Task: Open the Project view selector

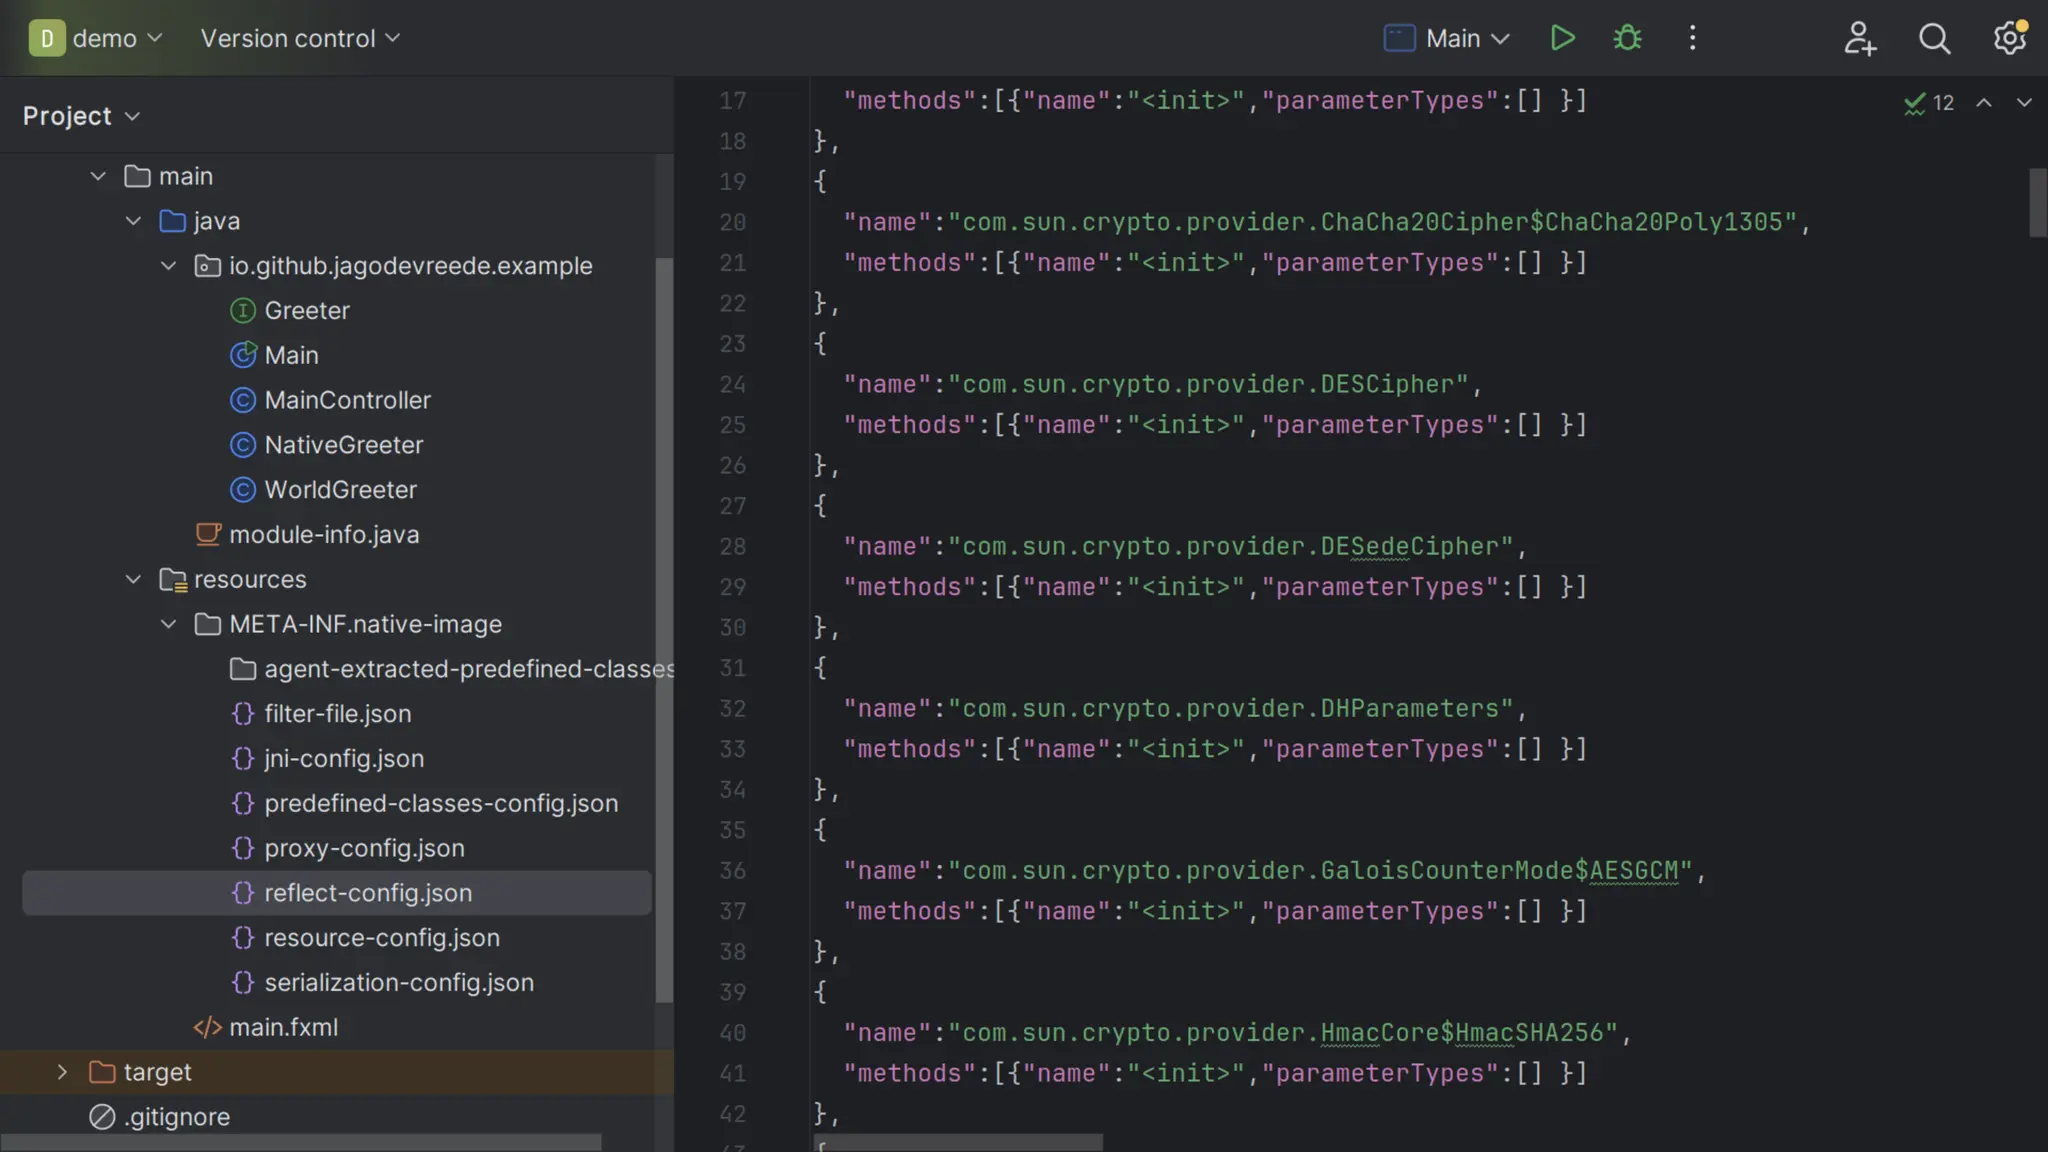Action: click(81, 116)
